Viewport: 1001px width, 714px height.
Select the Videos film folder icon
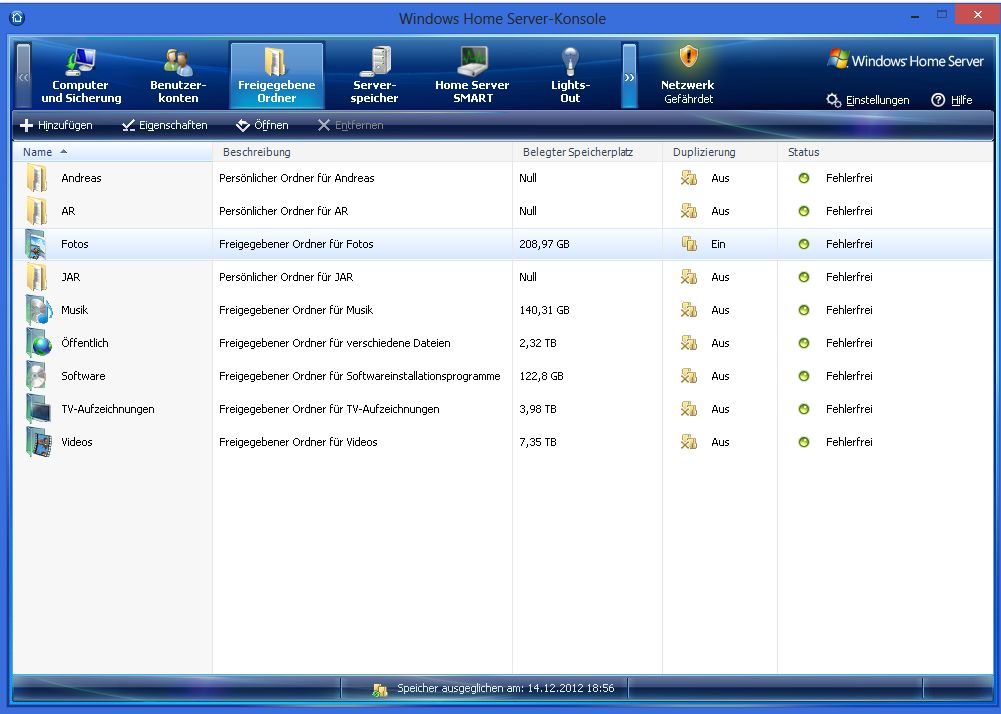point(38,442)
